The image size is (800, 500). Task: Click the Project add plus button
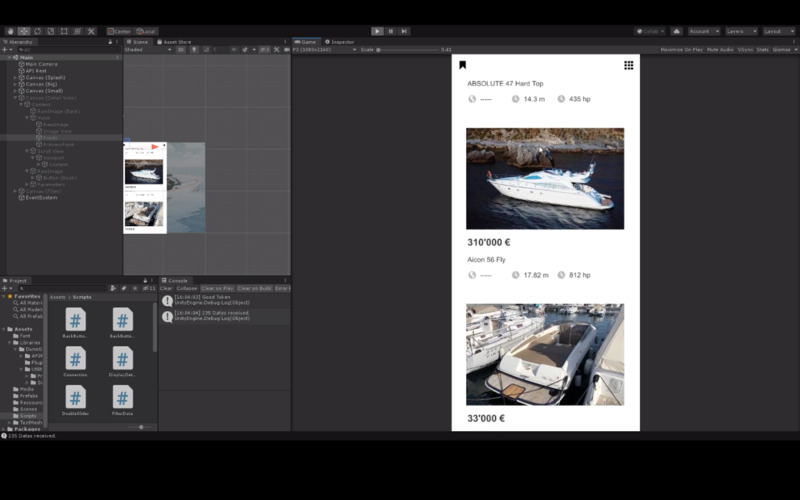tap(5, 288)
